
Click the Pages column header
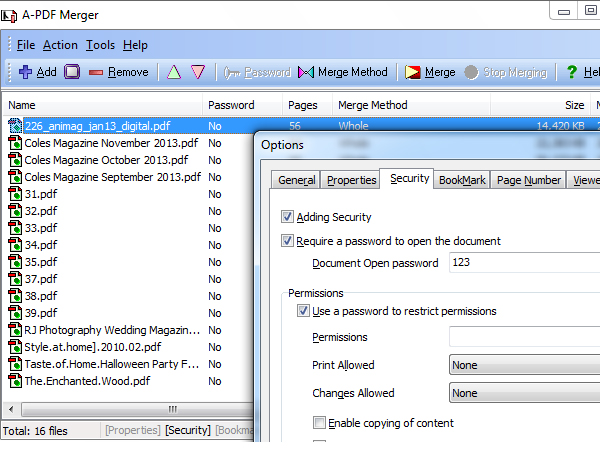click(x=308, y=105)
